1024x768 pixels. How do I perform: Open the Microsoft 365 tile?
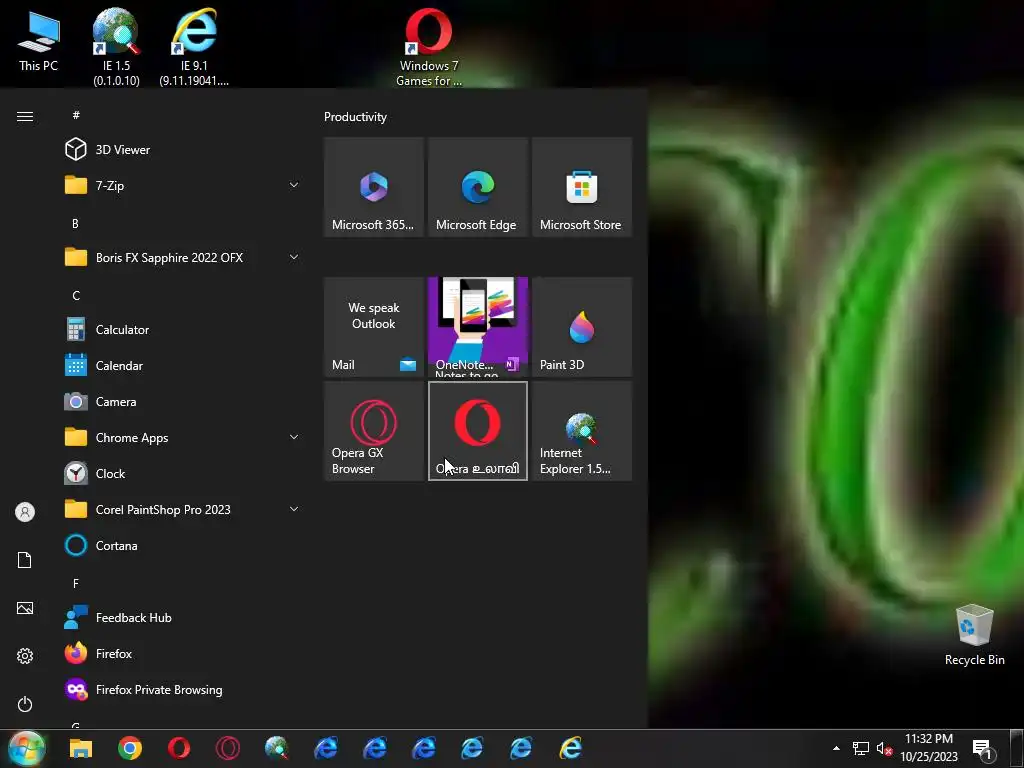(374, 187)
